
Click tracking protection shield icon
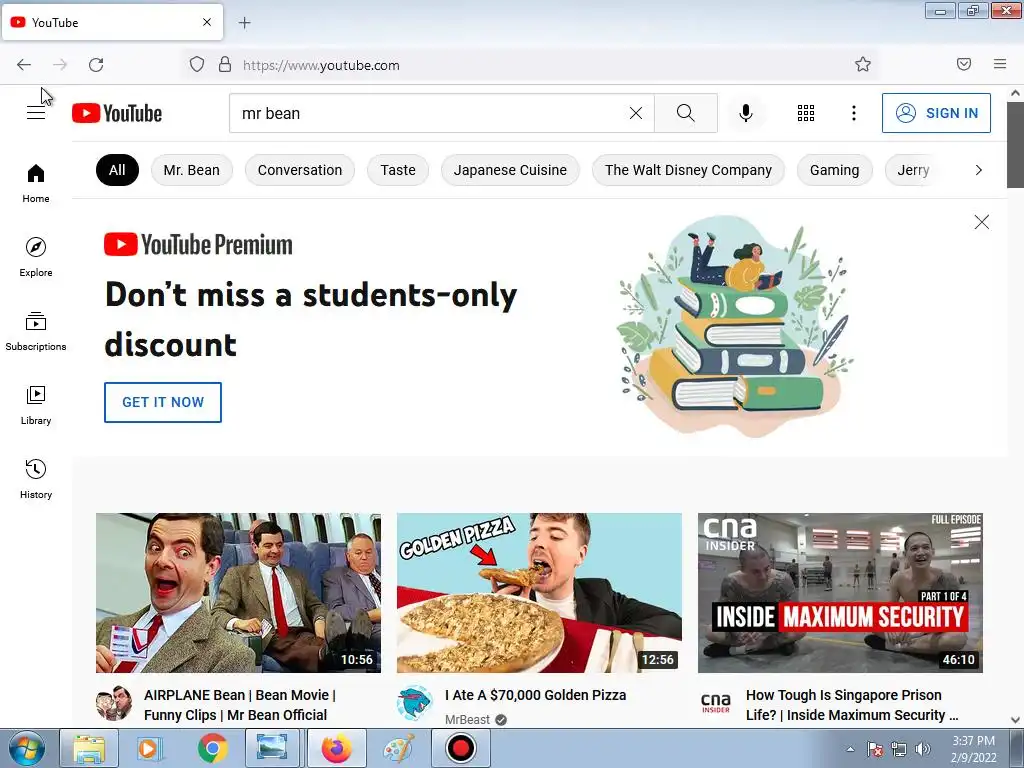(197, 65)
